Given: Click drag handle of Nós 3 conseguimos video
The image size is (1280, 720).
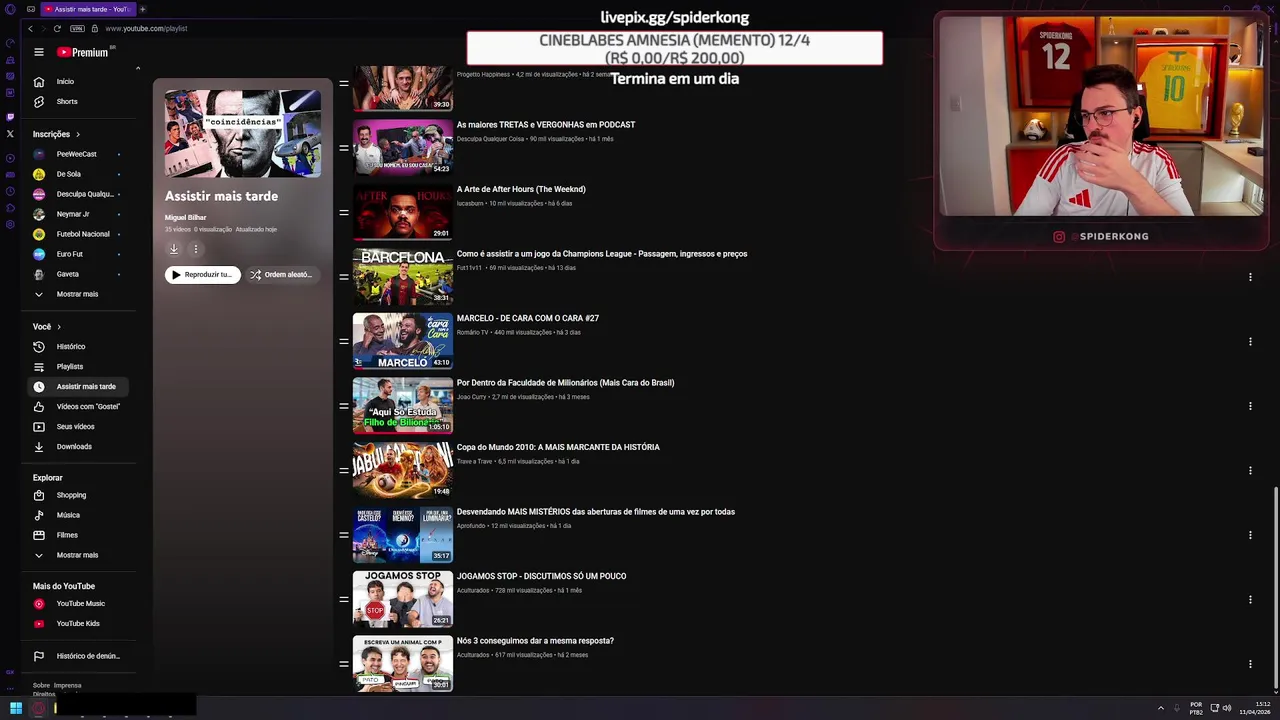Looking at the screenshot, I should point(343,664).
